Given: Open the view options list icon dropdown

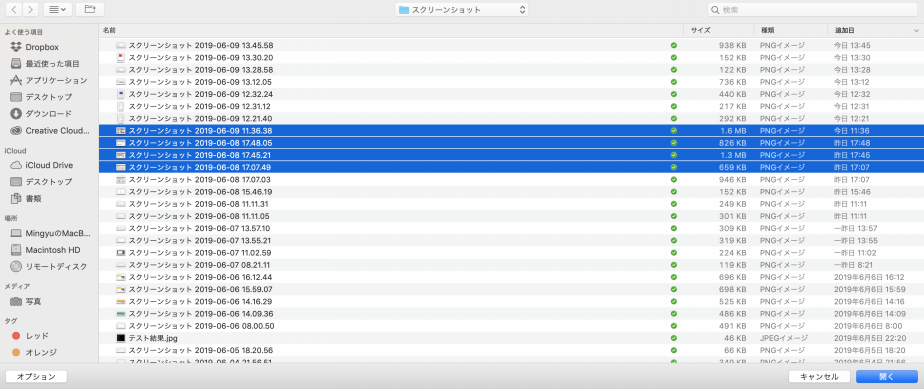Looking at the screenshot, I should point(58,9).
